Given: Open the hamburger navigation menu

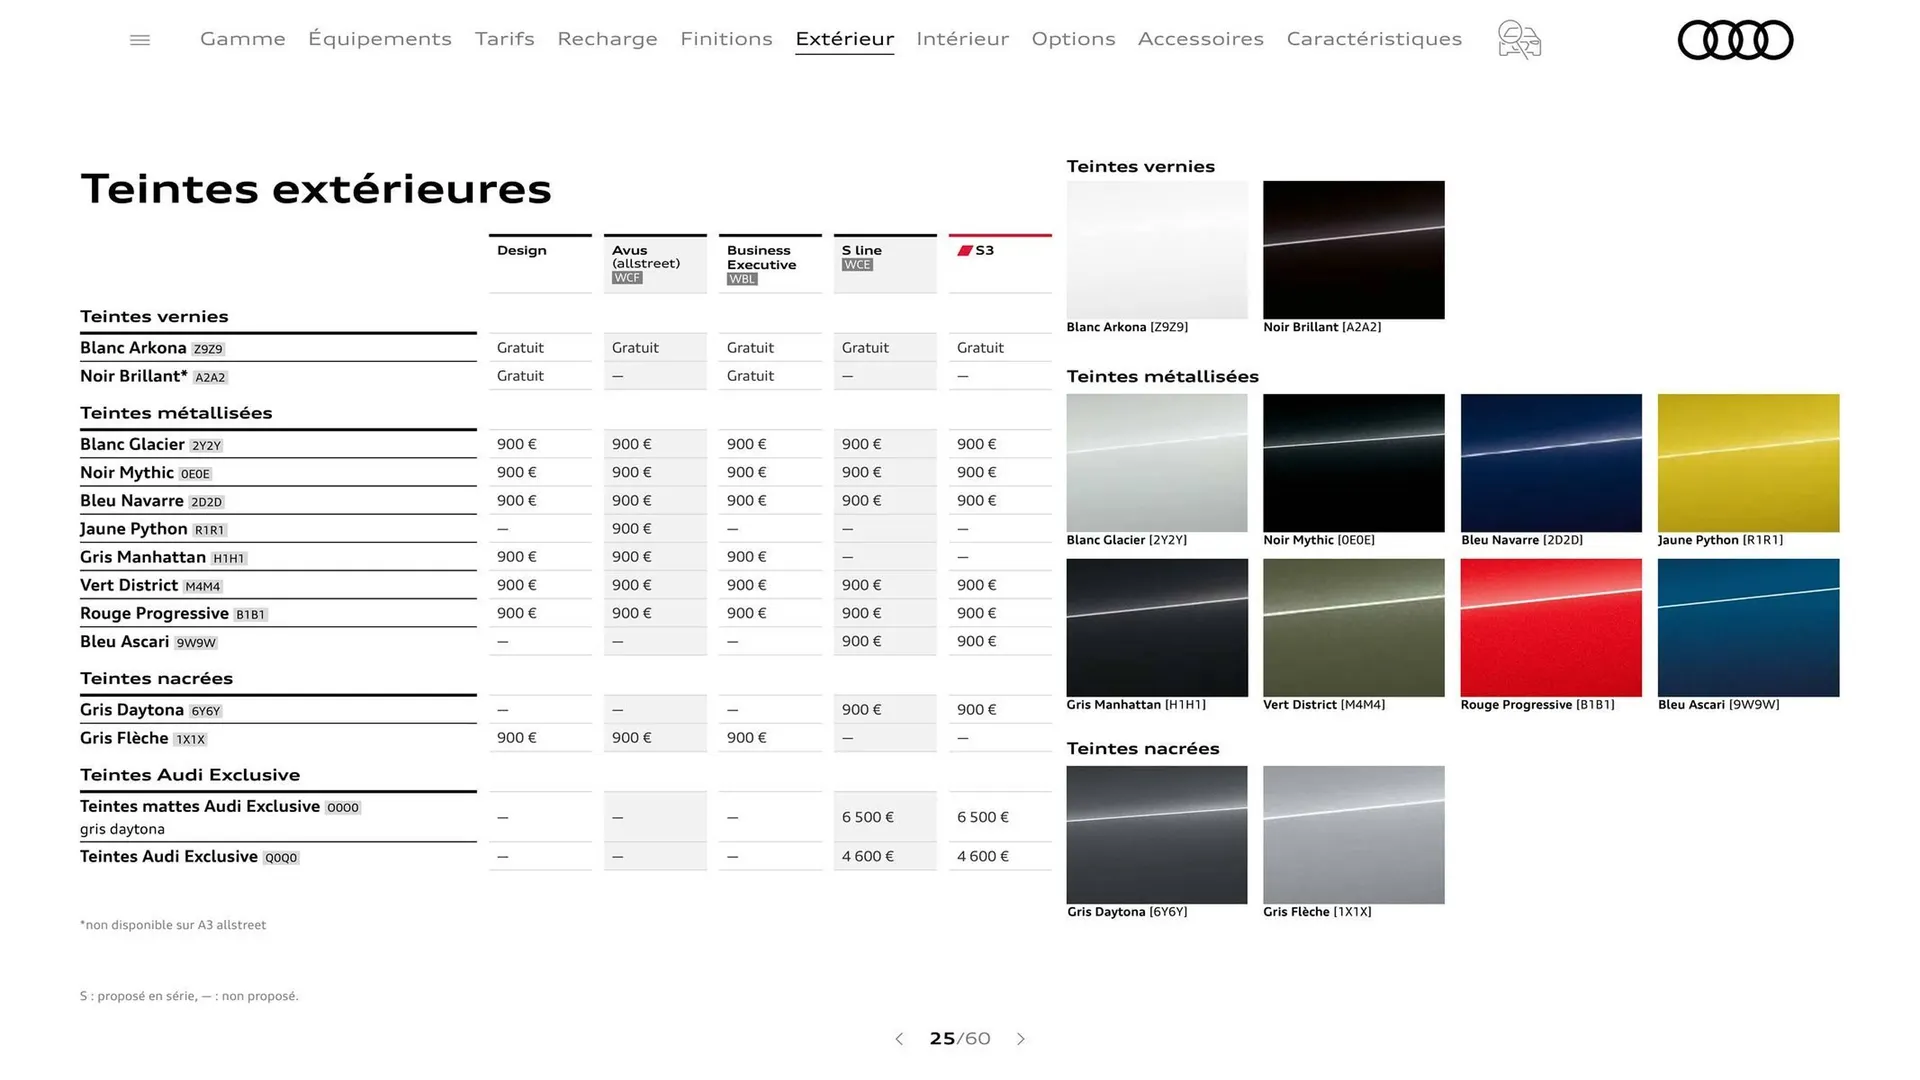Looking at the screenshot, I should pyautogui.click(x=139, y=39).
